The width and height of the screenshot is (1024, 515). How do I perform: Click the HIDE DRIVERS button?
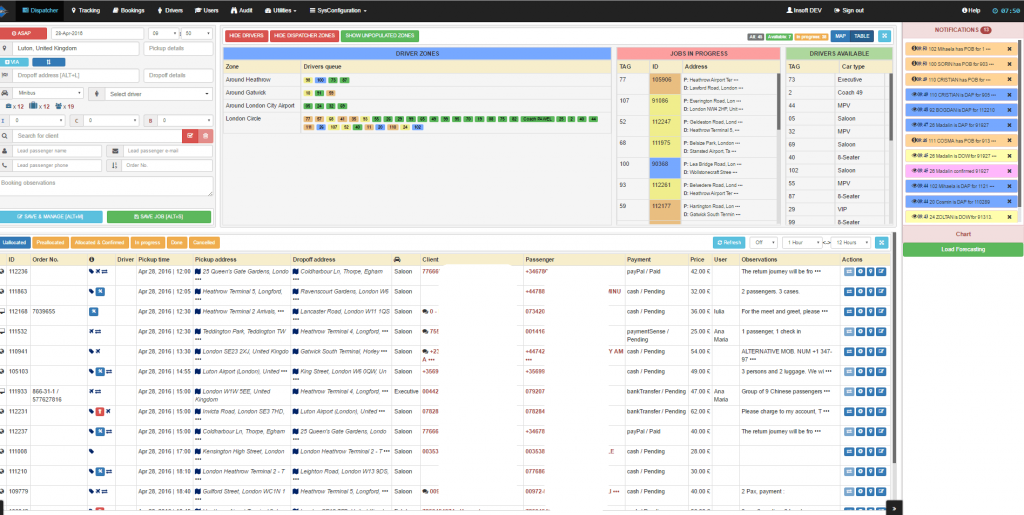coord(246,36)
